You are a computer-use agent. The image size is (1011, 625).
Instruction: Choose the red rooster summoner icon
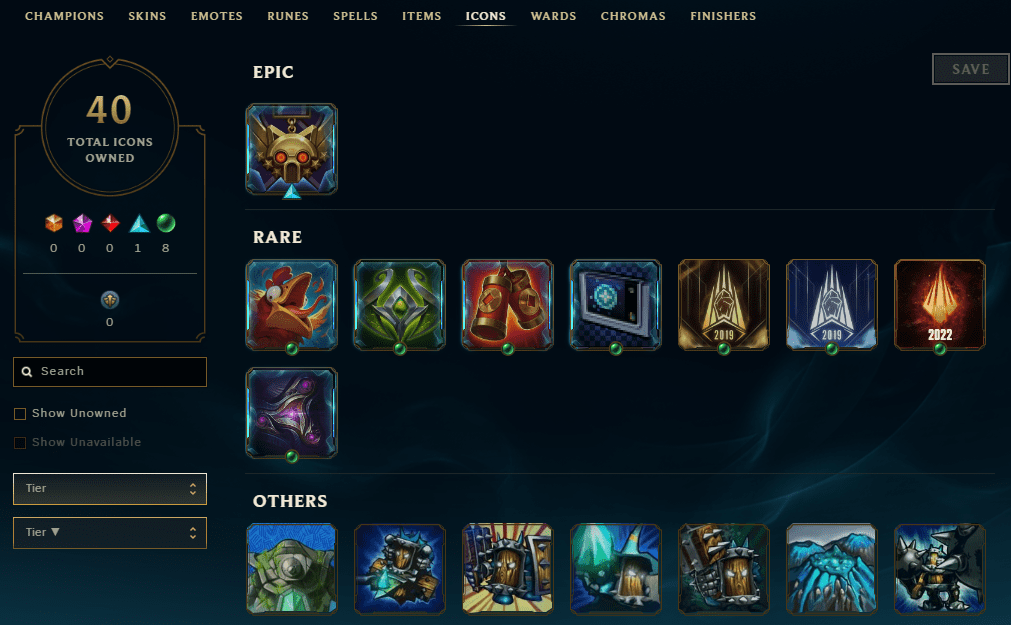[x=291, y=305]
